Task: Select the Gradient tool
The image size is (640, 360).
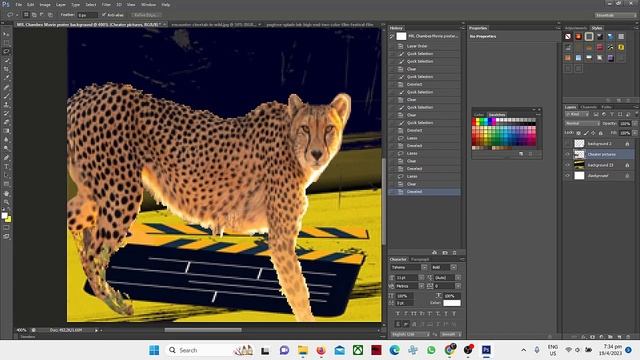Action: [x=6, y=131]
